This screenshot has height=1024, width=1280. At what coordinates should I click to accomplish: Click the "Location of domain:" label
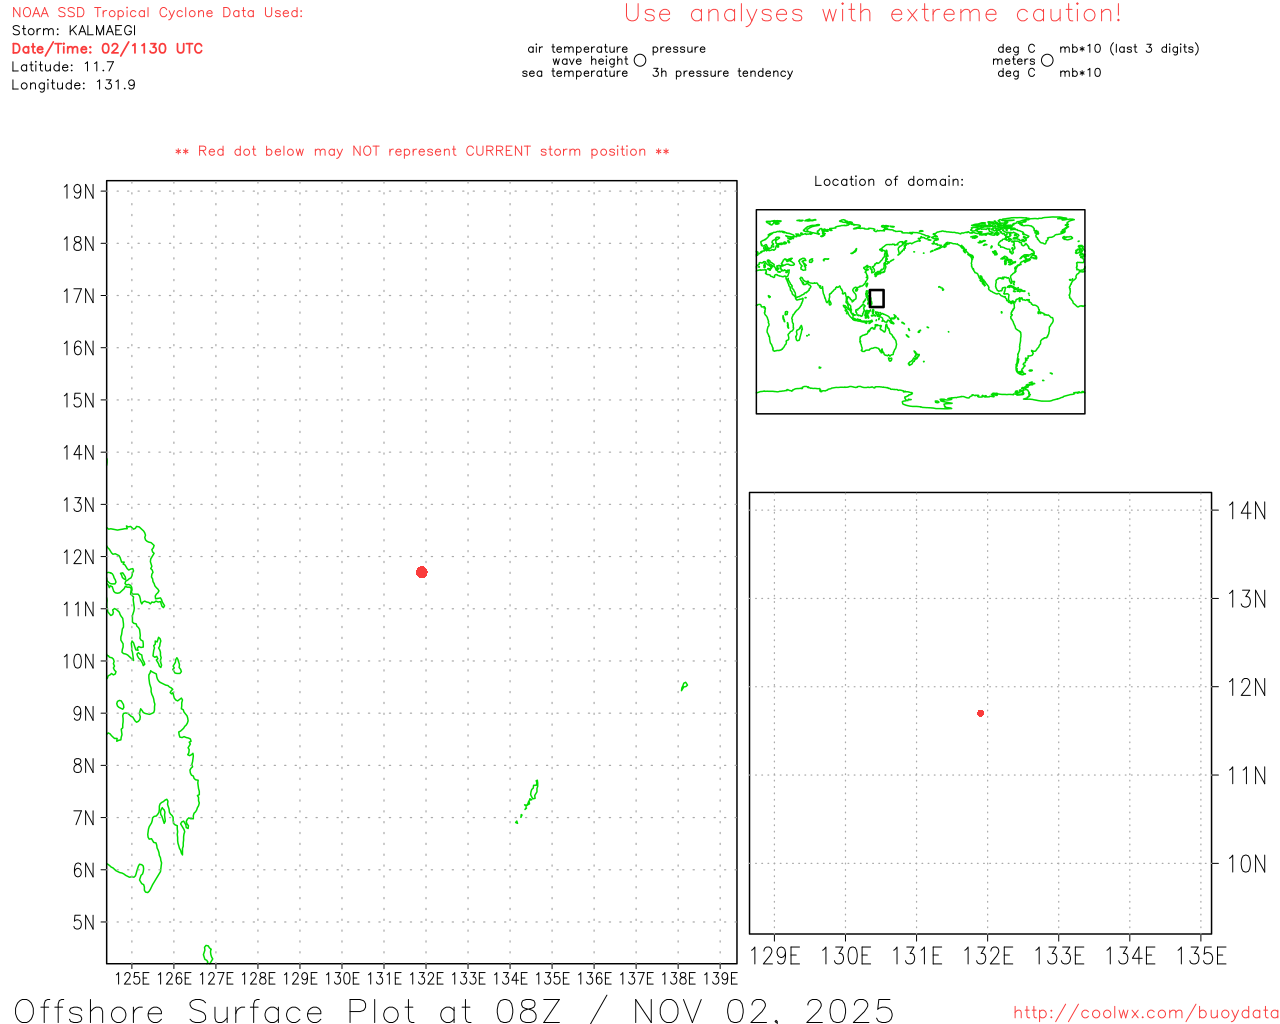click(x=888, y=181)
